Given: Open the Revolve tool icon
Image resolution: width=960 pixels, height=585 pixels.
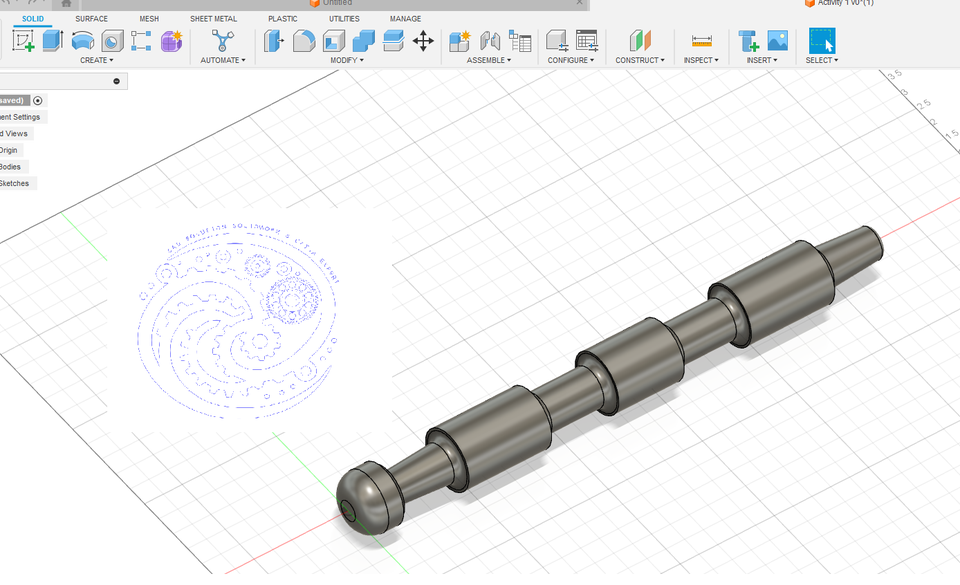Looking at the screenshot, I should pos(81,40).
